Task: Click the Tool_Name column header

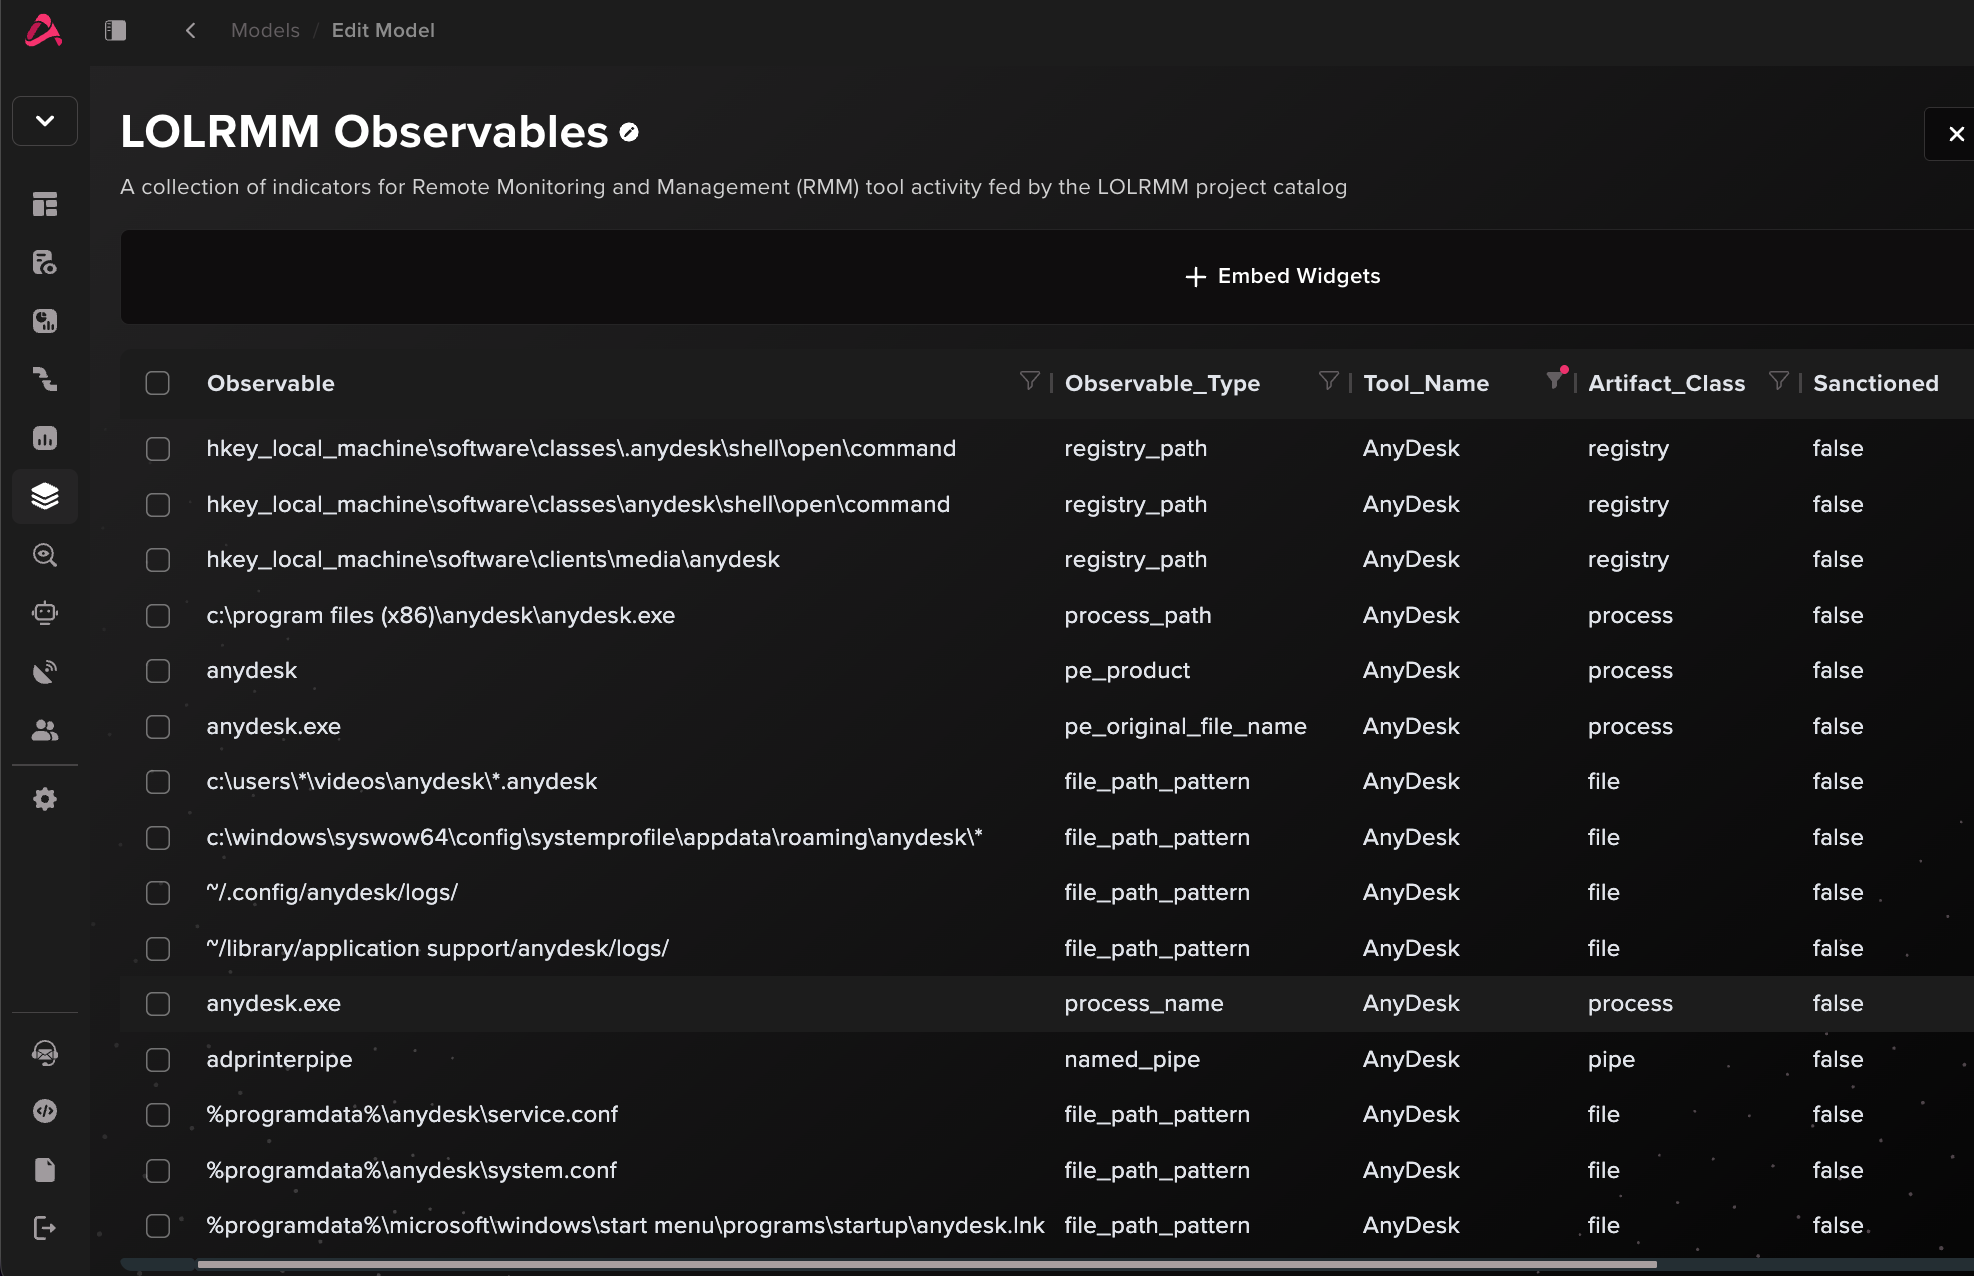Action: (1426, 383)
